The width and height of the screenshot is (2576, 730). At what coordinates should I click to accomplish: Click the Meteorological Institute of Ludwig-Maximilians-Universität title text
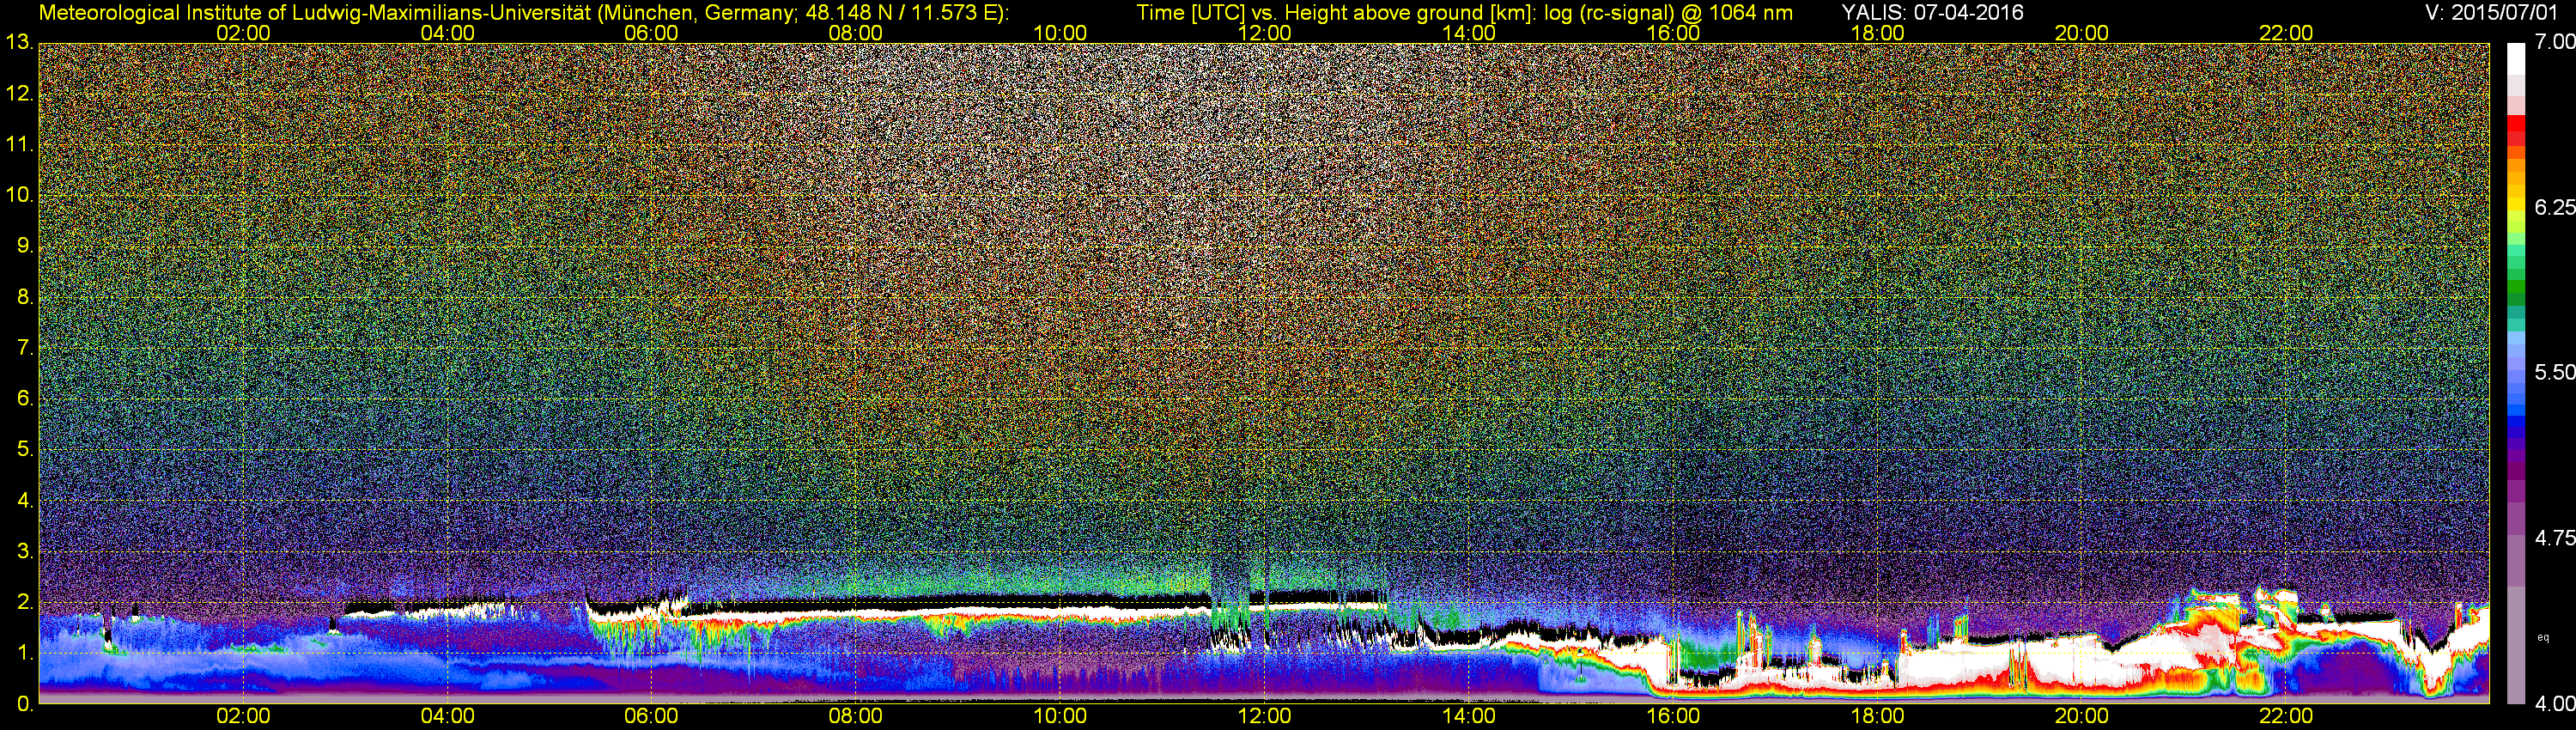(523, 12)
